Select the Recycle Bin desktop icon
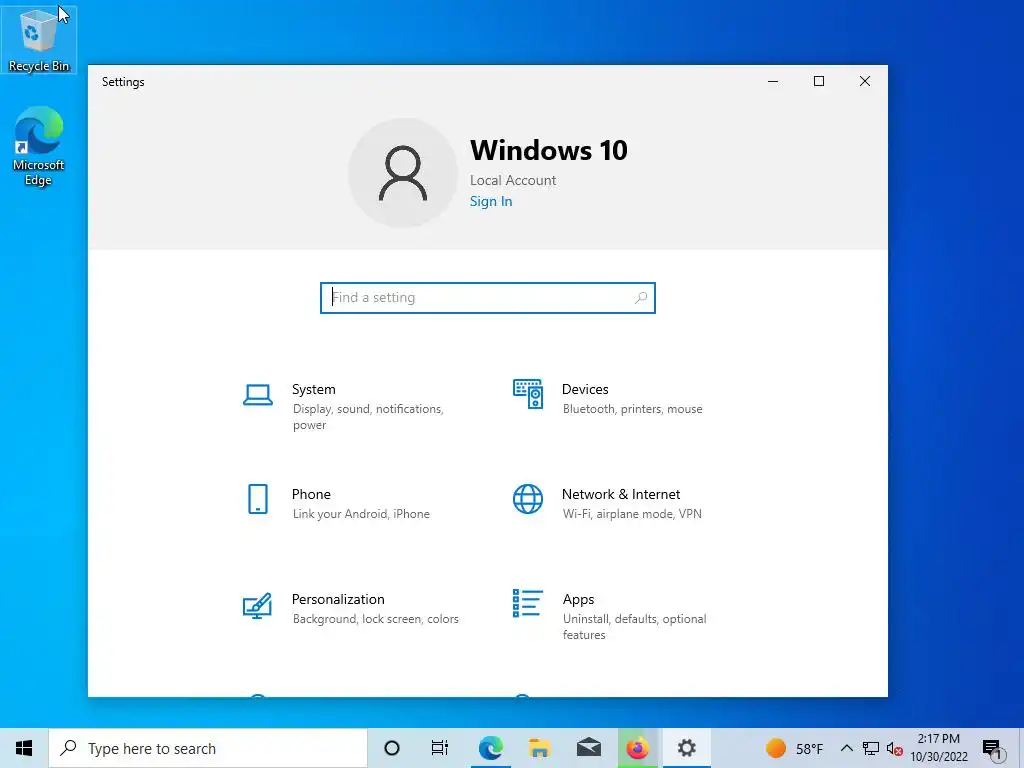This screenshot has height=768, width=1024. tap(39, 40)
